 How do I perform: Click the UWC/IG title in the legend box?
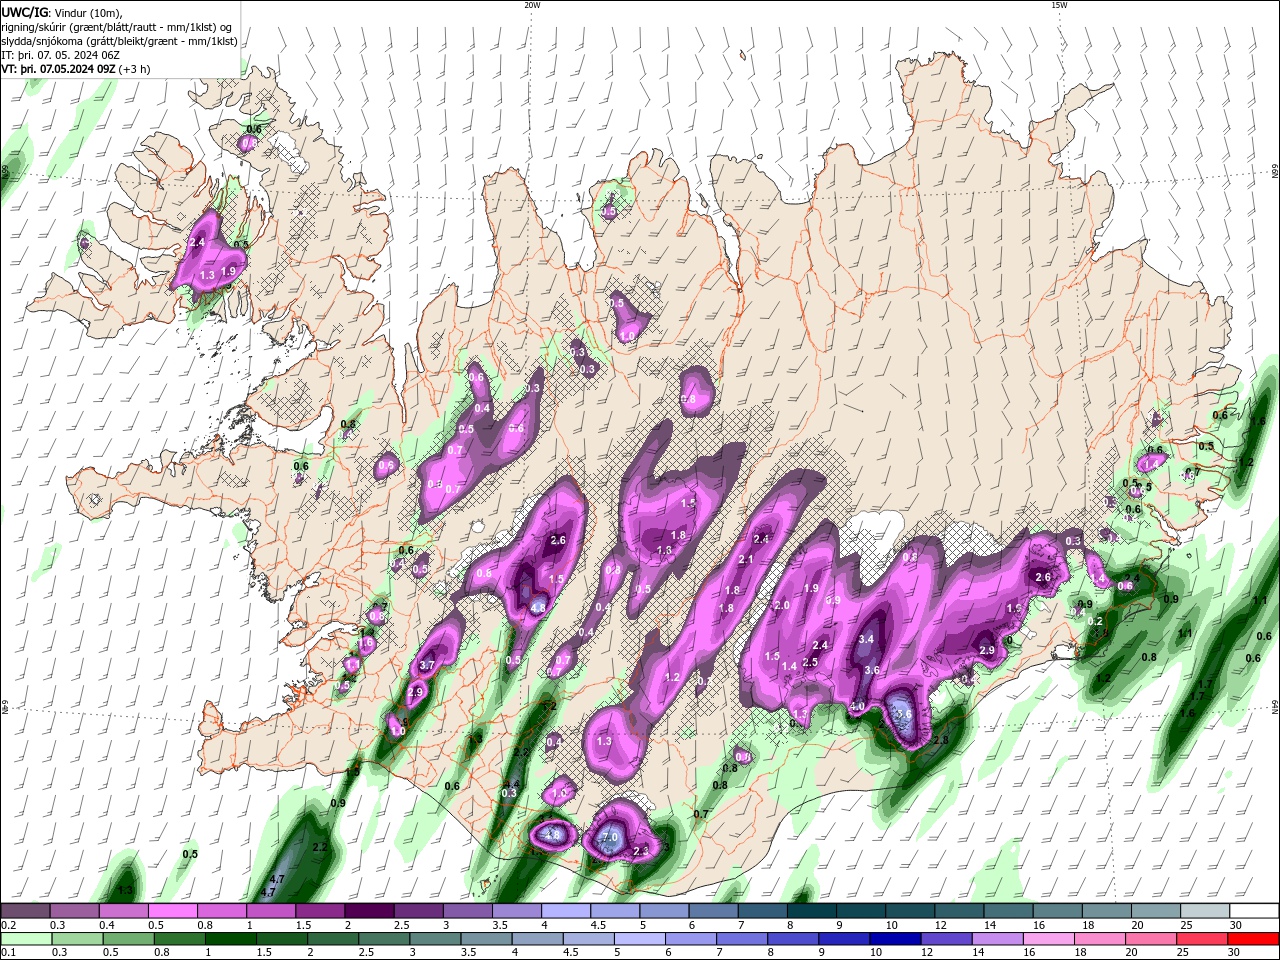(x=24, y=12)
